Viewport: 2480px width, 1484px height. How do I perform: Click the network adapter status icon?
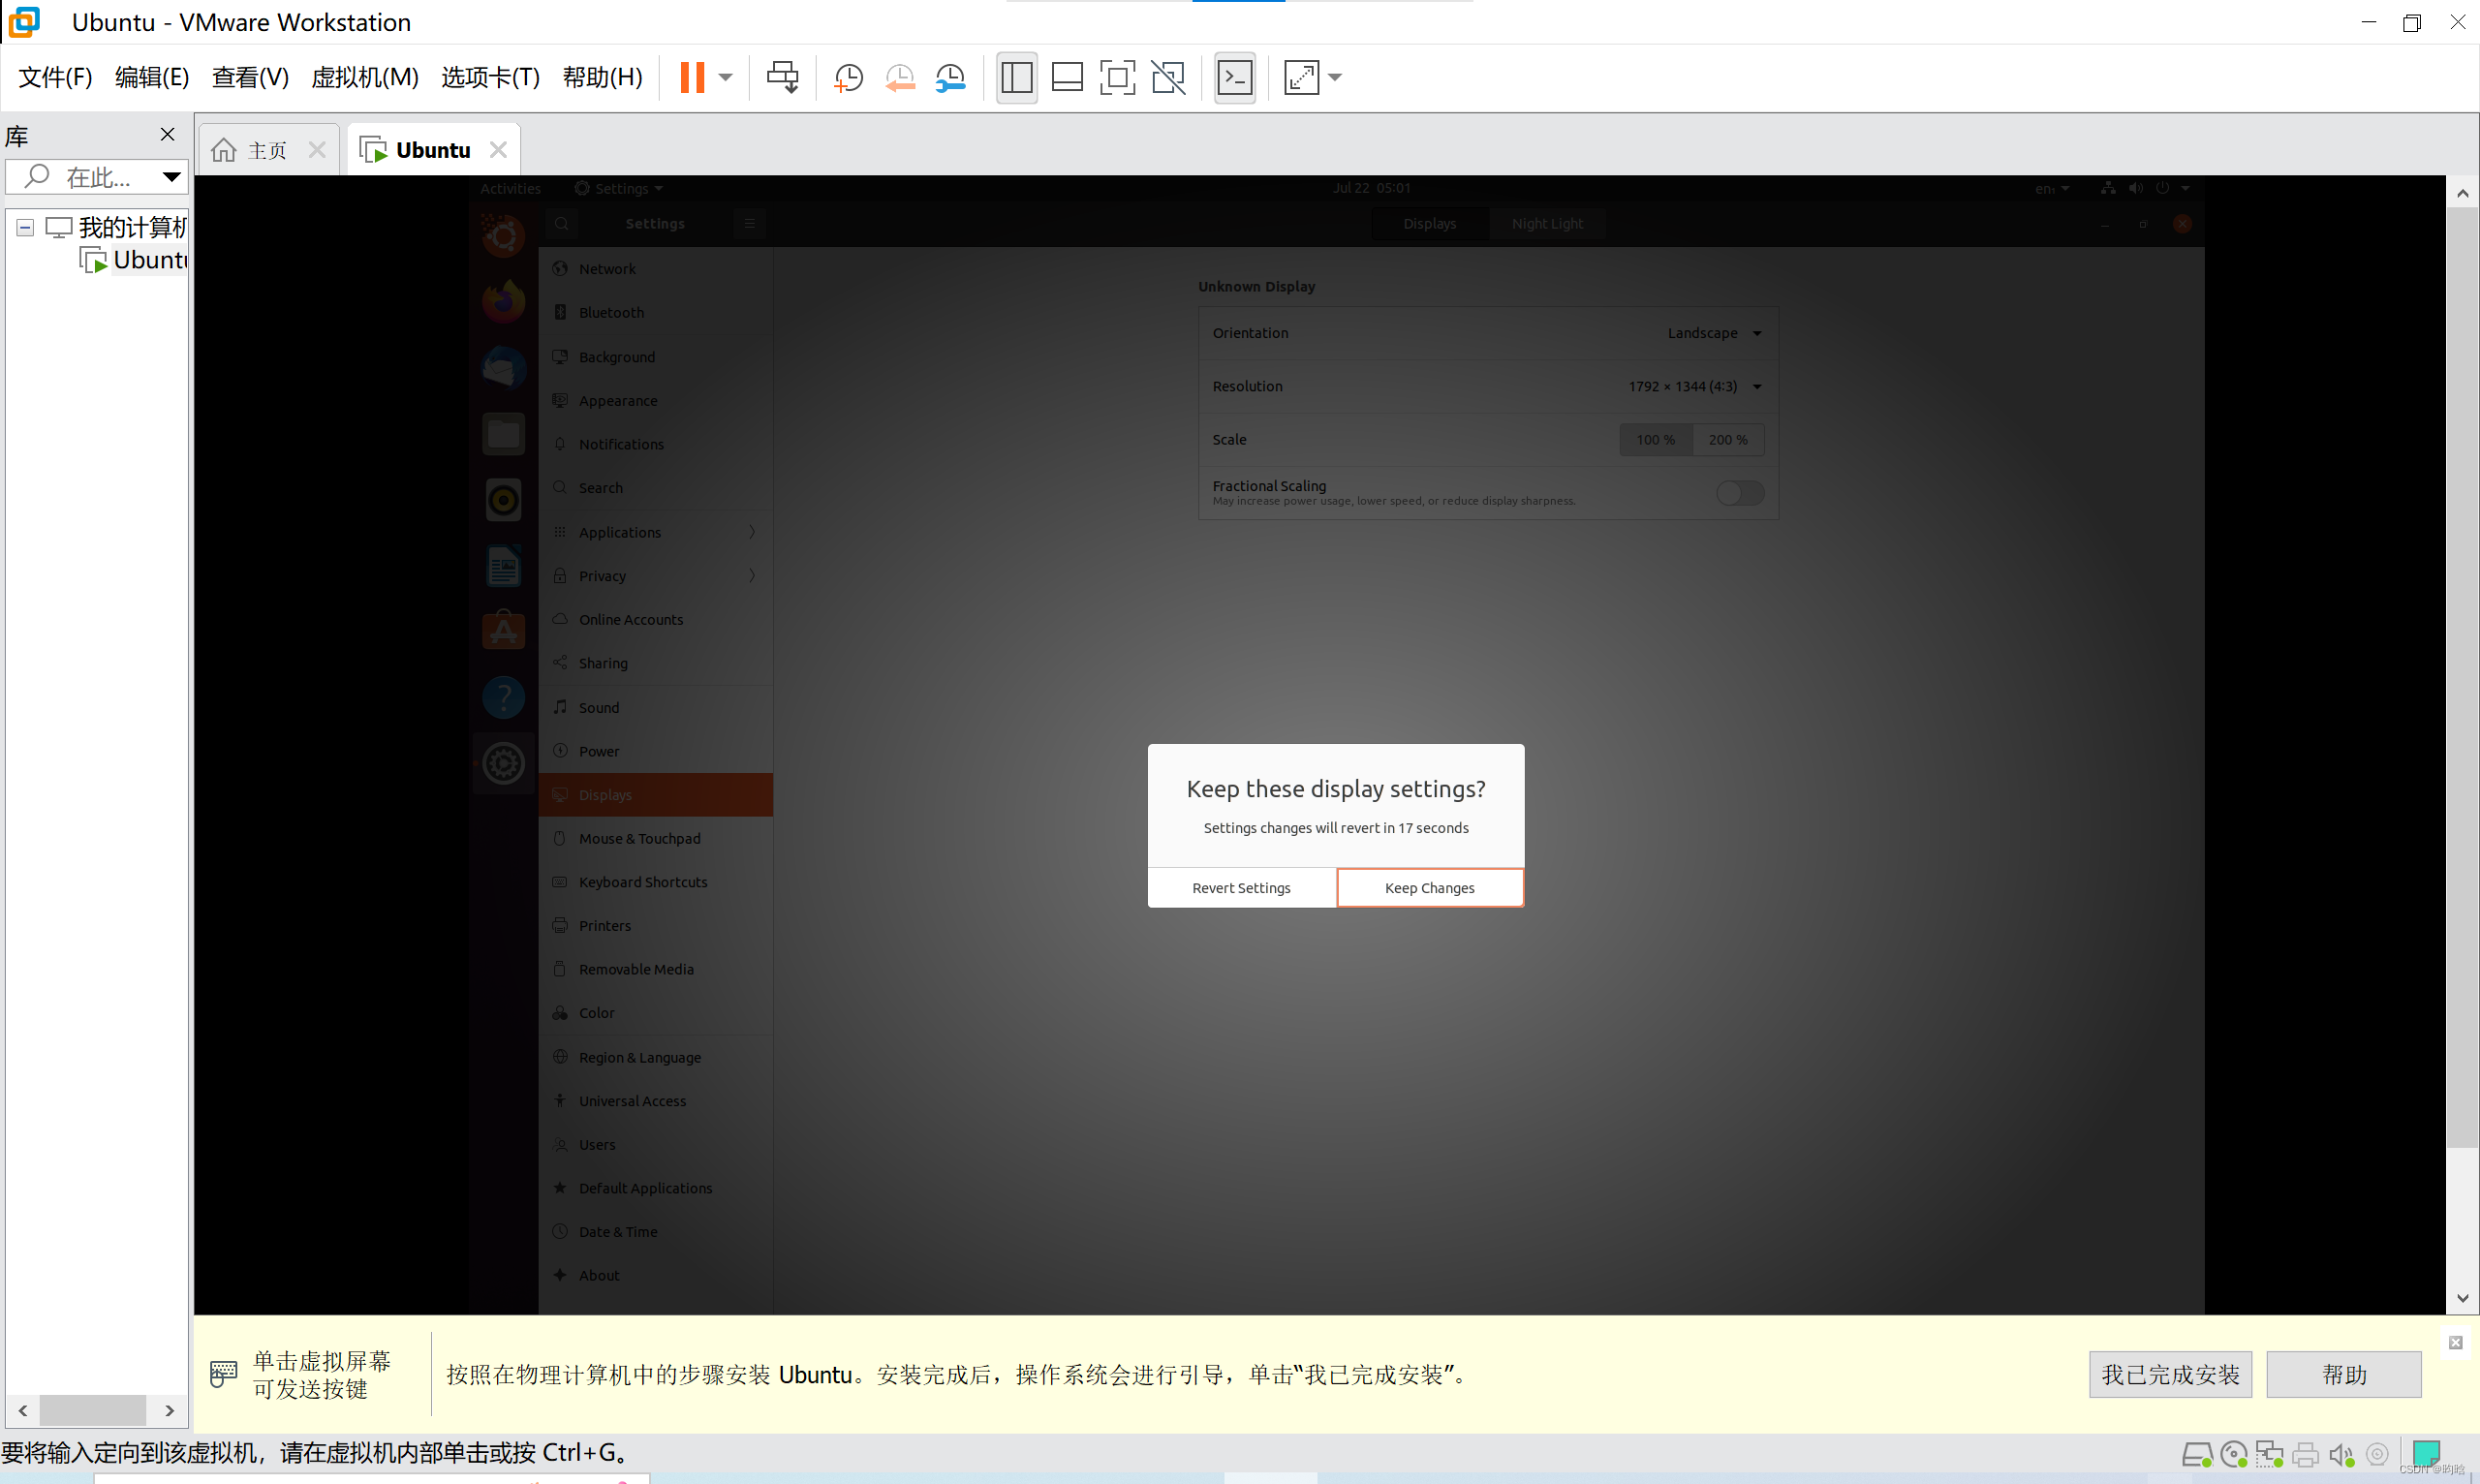pyautogui.click(x=2269, y=1455)
